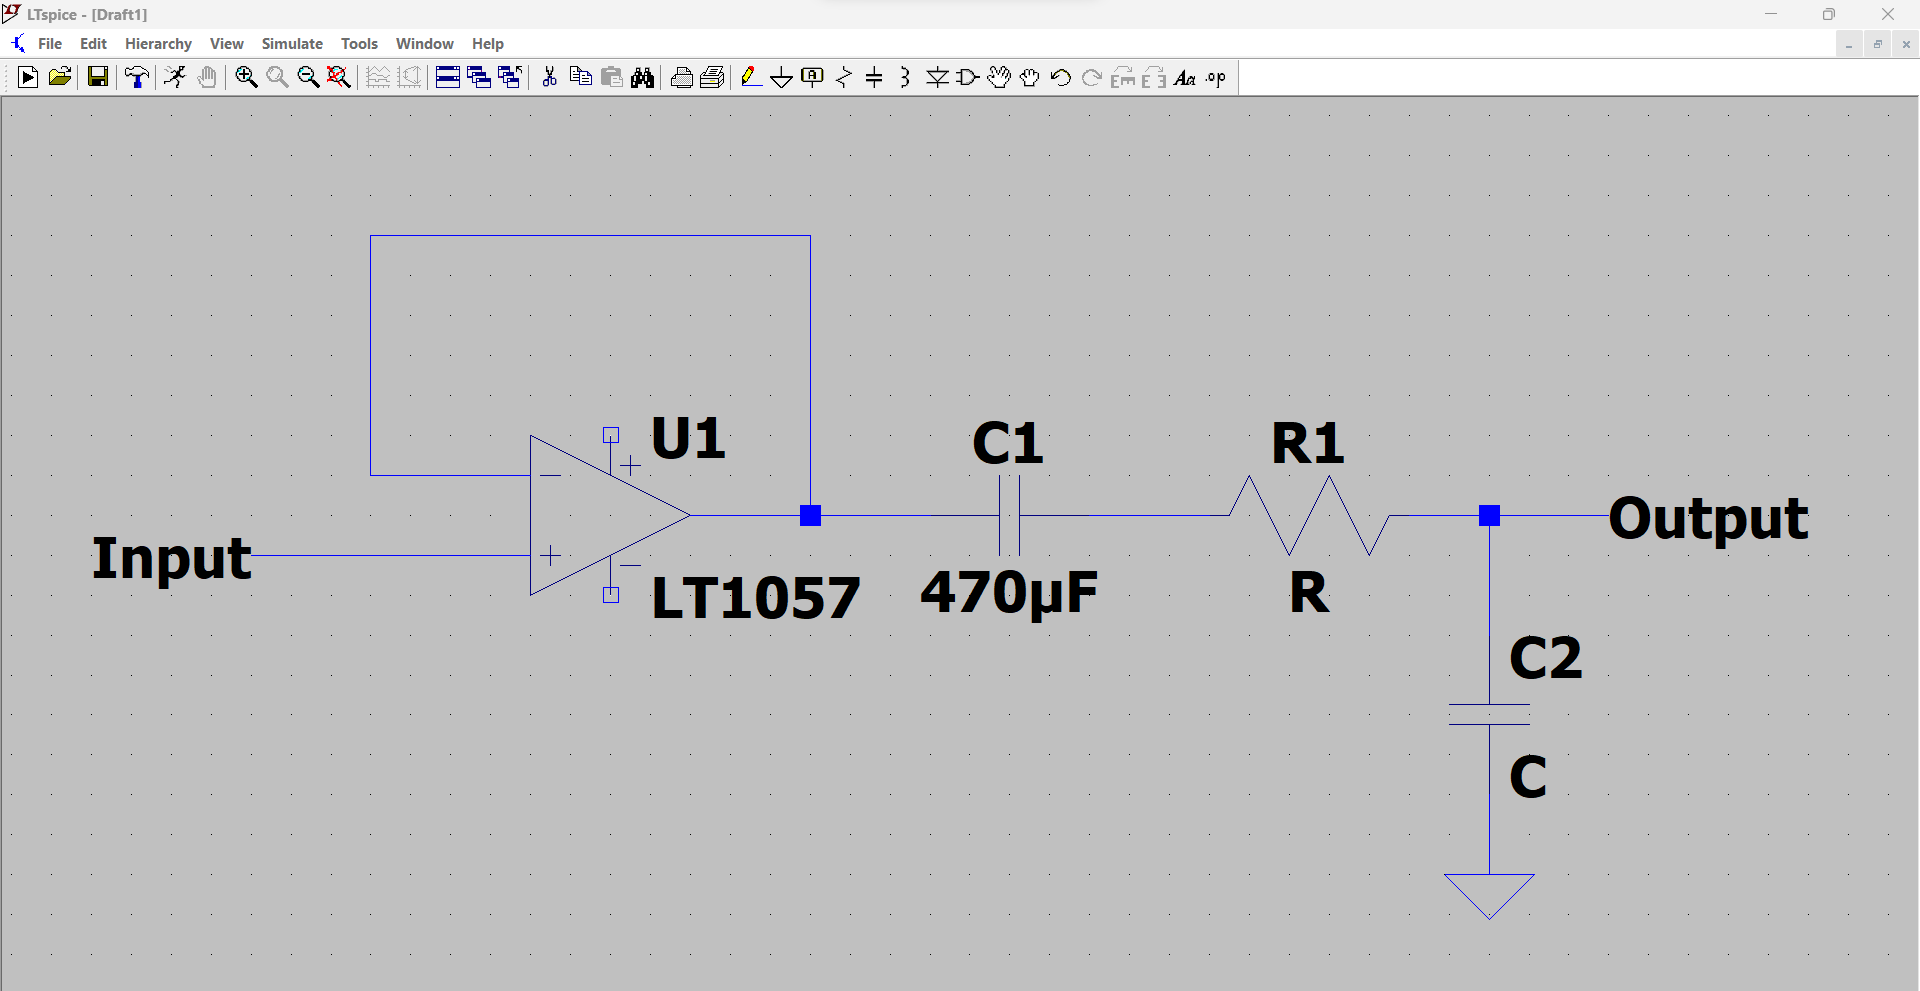This screenshot has height=991, width=1920.
Task: Select the Move hand tool
Action: coord(999,77)
